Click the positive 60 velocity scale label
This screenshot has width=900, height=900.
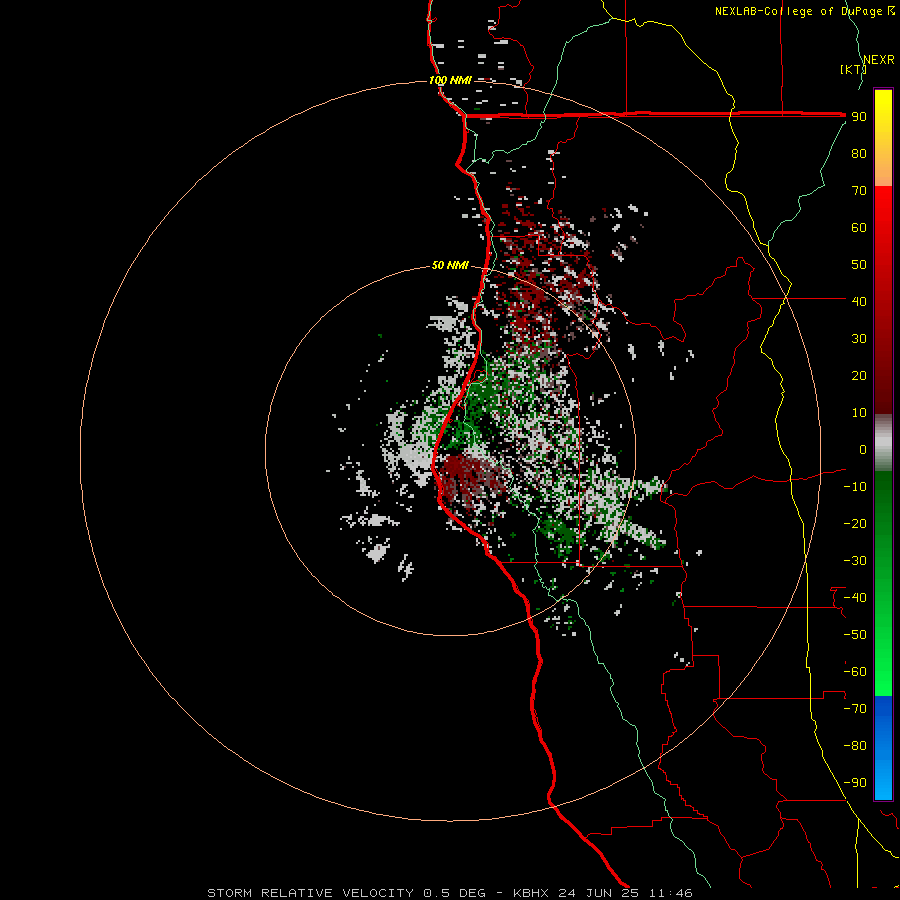859,227
